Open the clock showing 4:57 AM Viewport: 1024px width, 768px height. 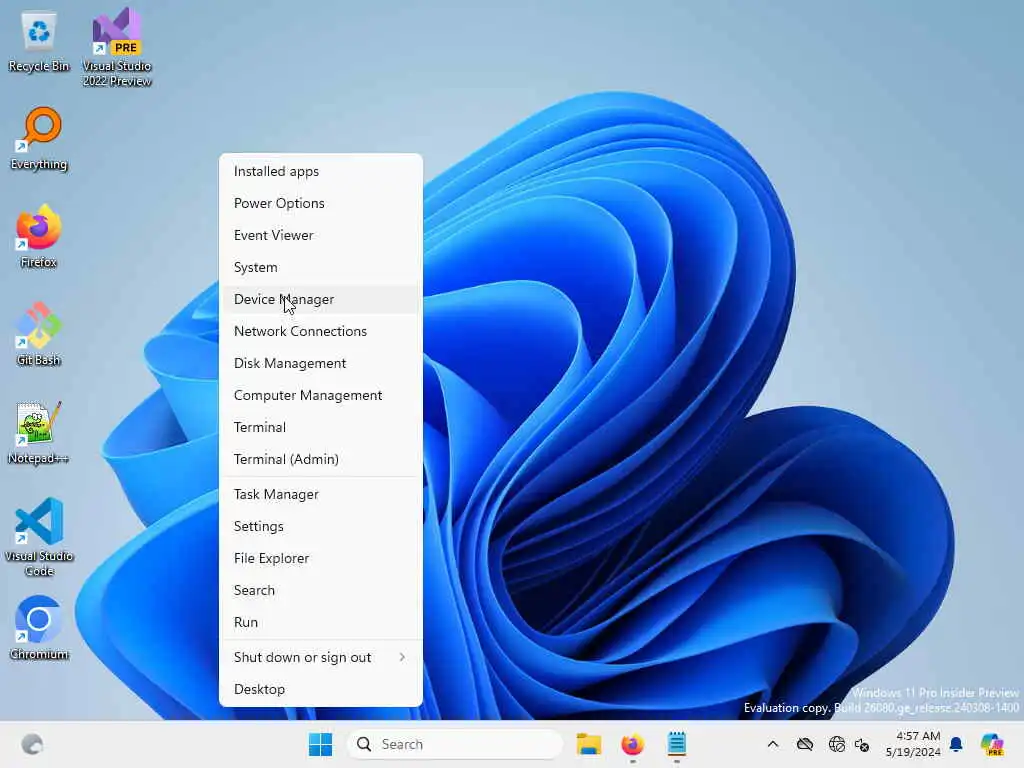pos(913,744)
